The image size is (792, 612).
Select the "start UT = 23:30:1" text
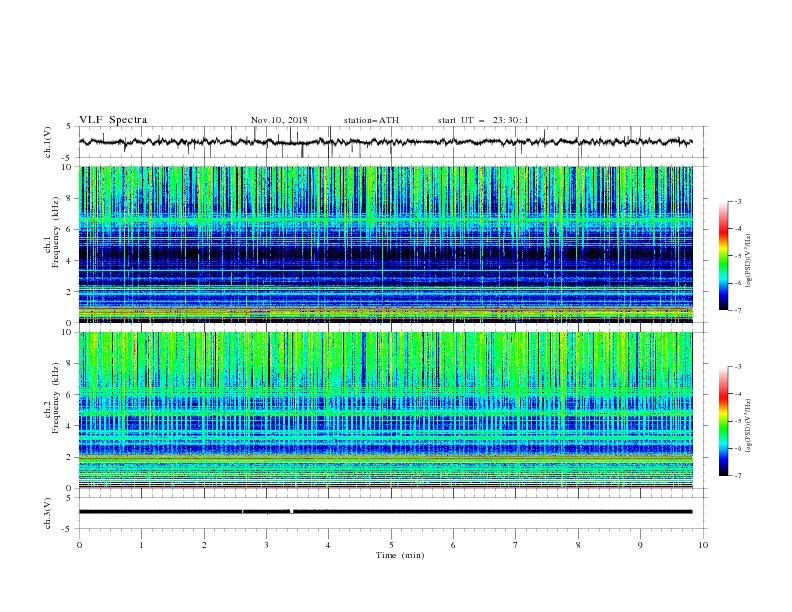coord(483,120)
